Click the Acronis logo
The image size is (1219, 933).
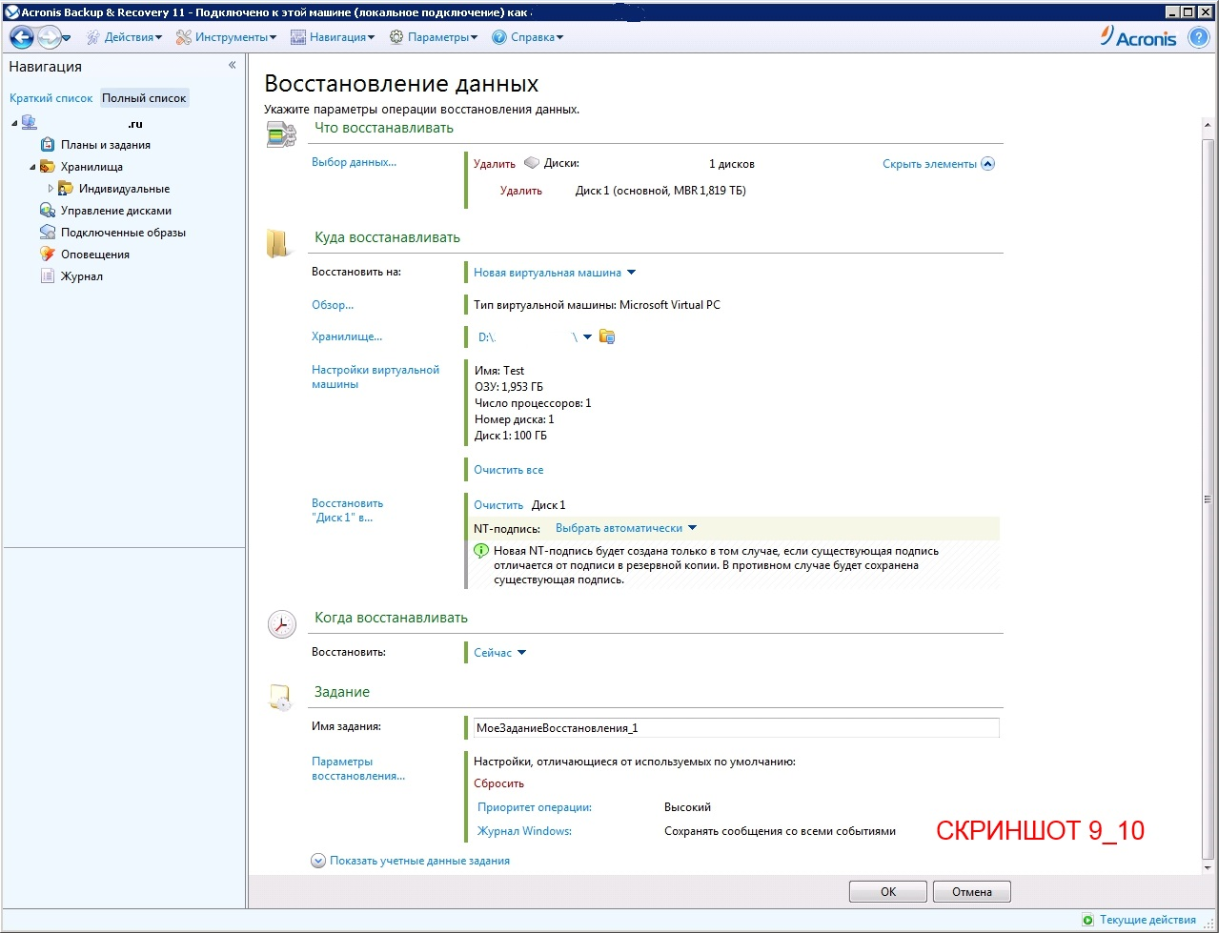[x=1138, y=37]
